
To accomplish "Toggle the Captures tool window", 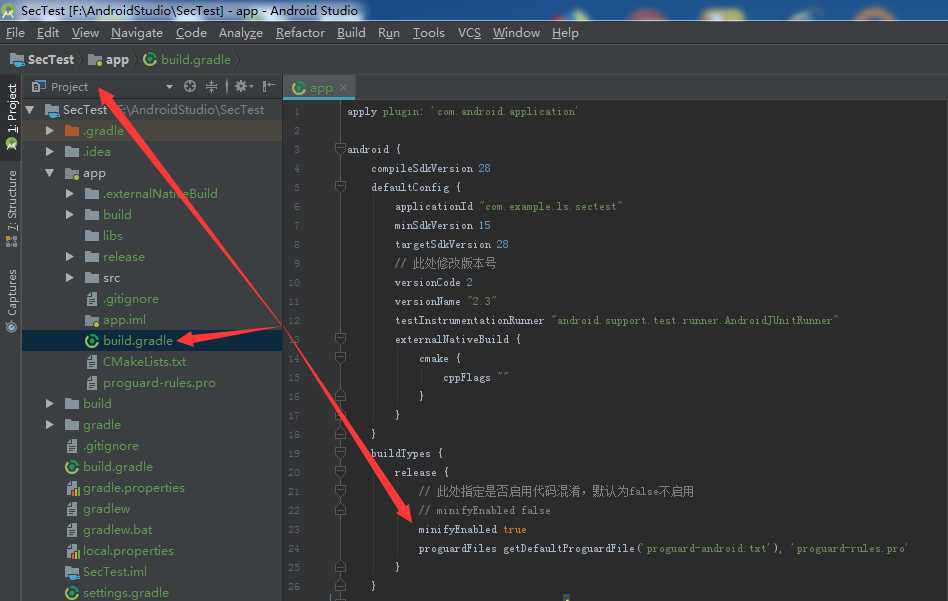I will [11, 300].
